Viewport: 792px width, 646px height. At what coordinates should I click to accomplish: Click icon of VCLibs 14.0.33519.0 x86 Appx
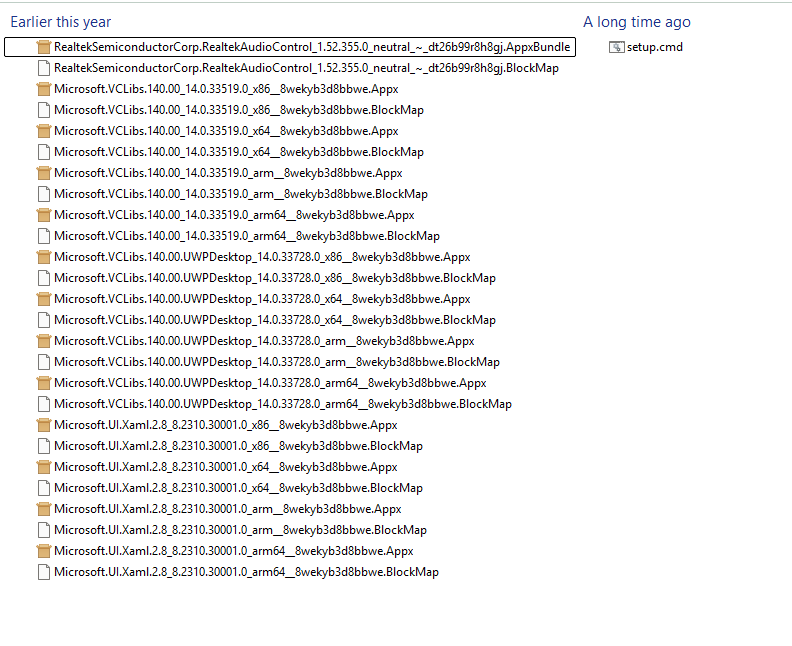coord(44,89)
